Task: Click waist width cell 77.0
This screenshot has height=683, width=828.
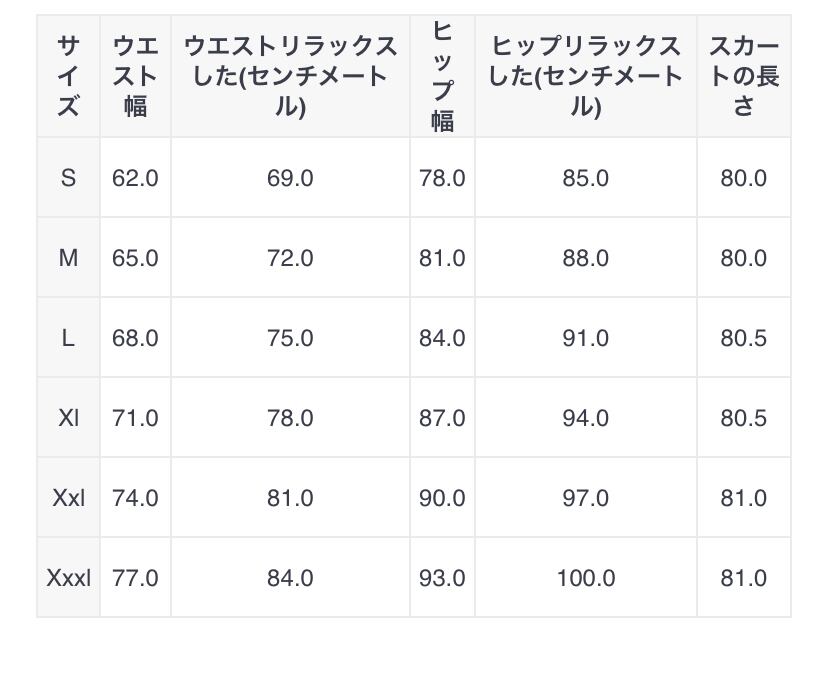Action: coord(135,578)
